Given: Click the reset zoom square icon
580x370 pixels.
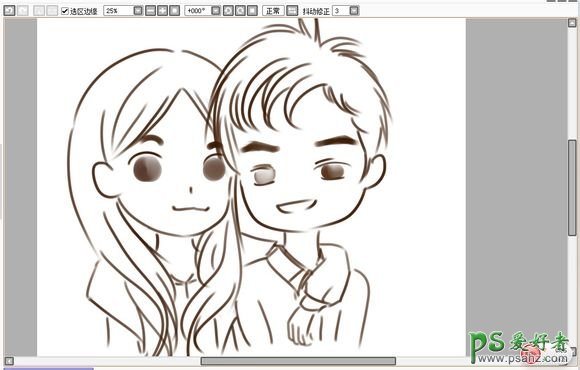Looking at the screenshot, I should click(x=174, y=10).
